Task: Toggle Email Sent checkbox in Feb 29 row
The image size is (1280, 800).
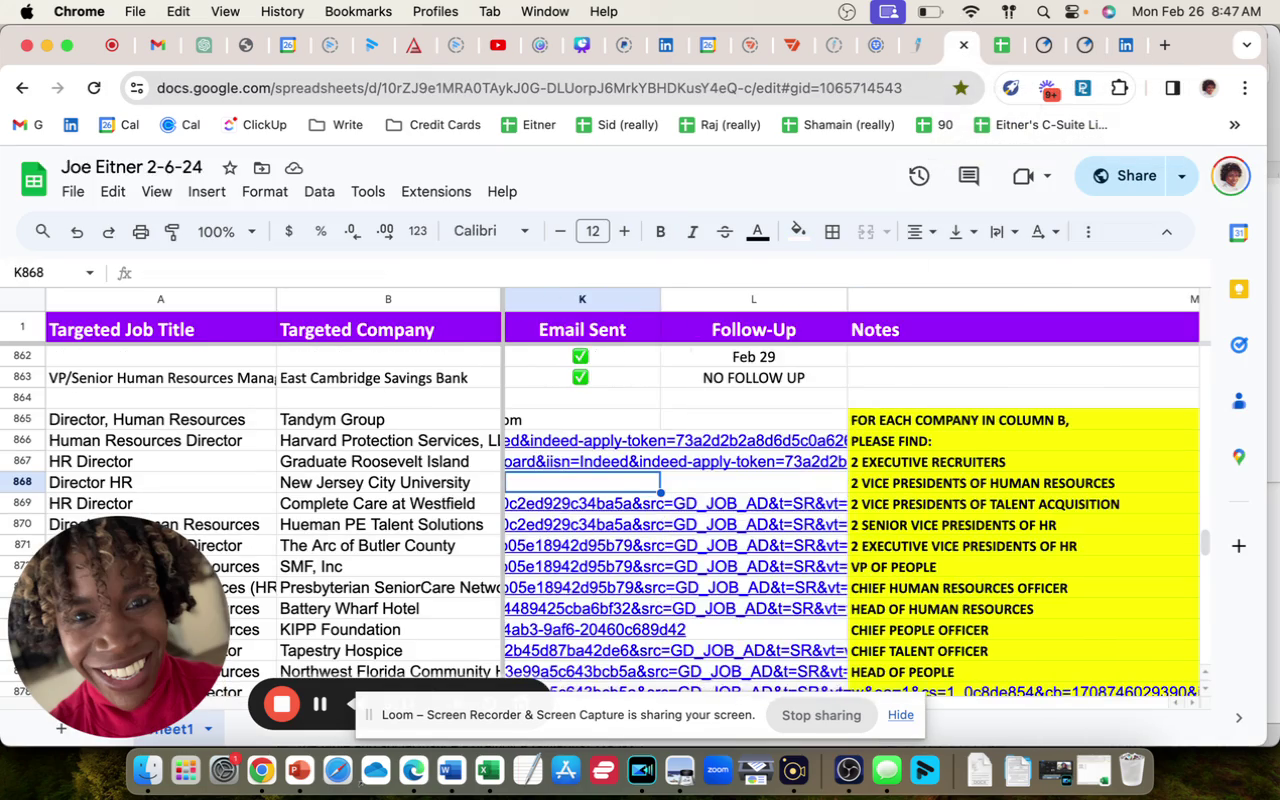Action: pos(580,356)
